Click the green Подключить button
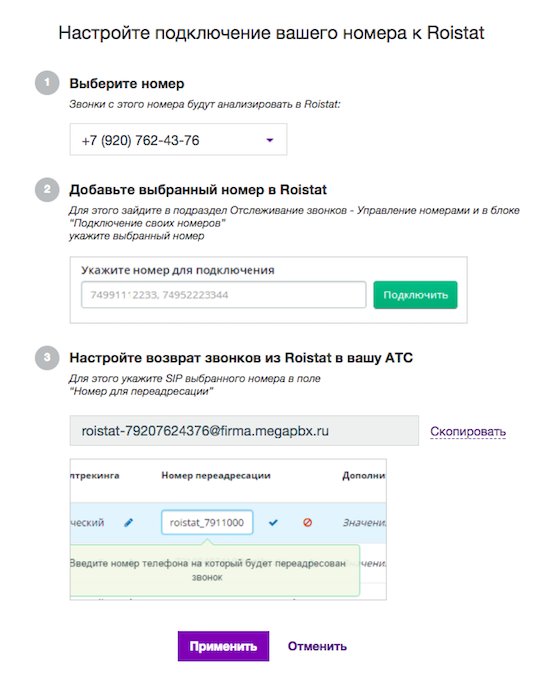 415,295
